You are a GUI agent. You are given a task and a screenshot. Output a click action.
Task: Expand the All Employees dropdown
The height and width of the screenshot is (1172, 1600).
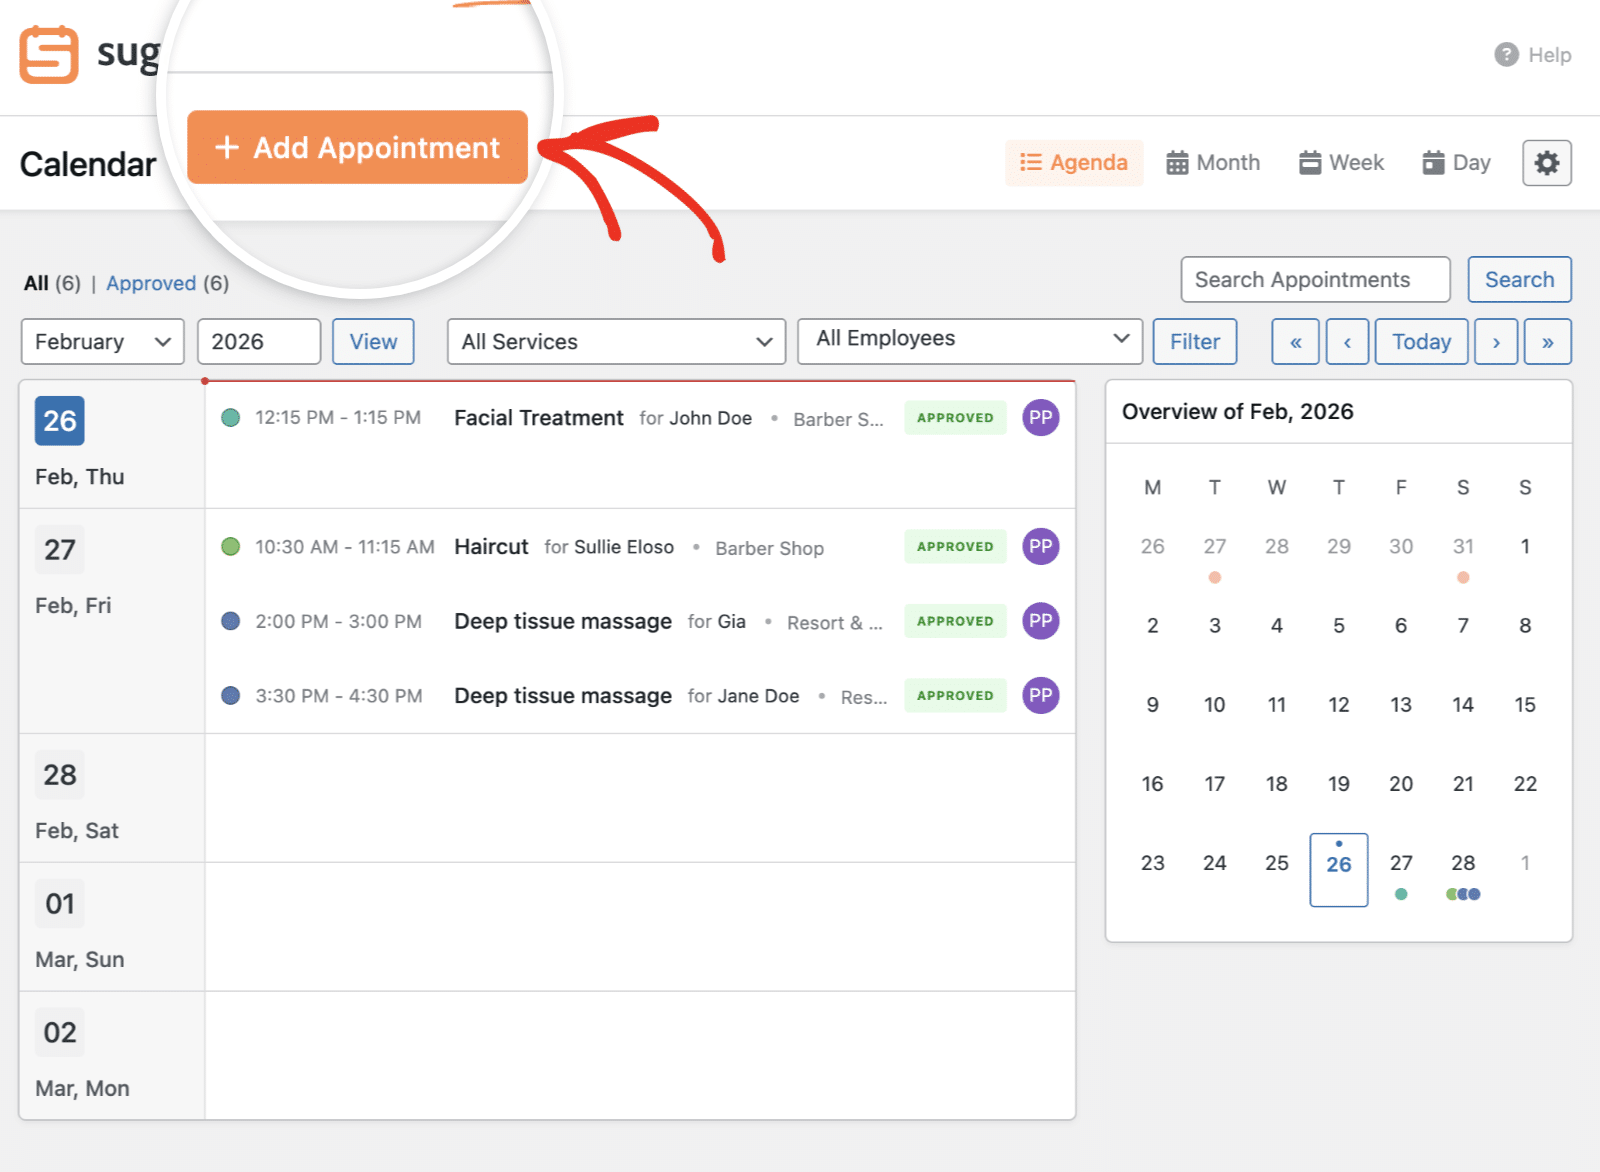(x=969, y=339)
